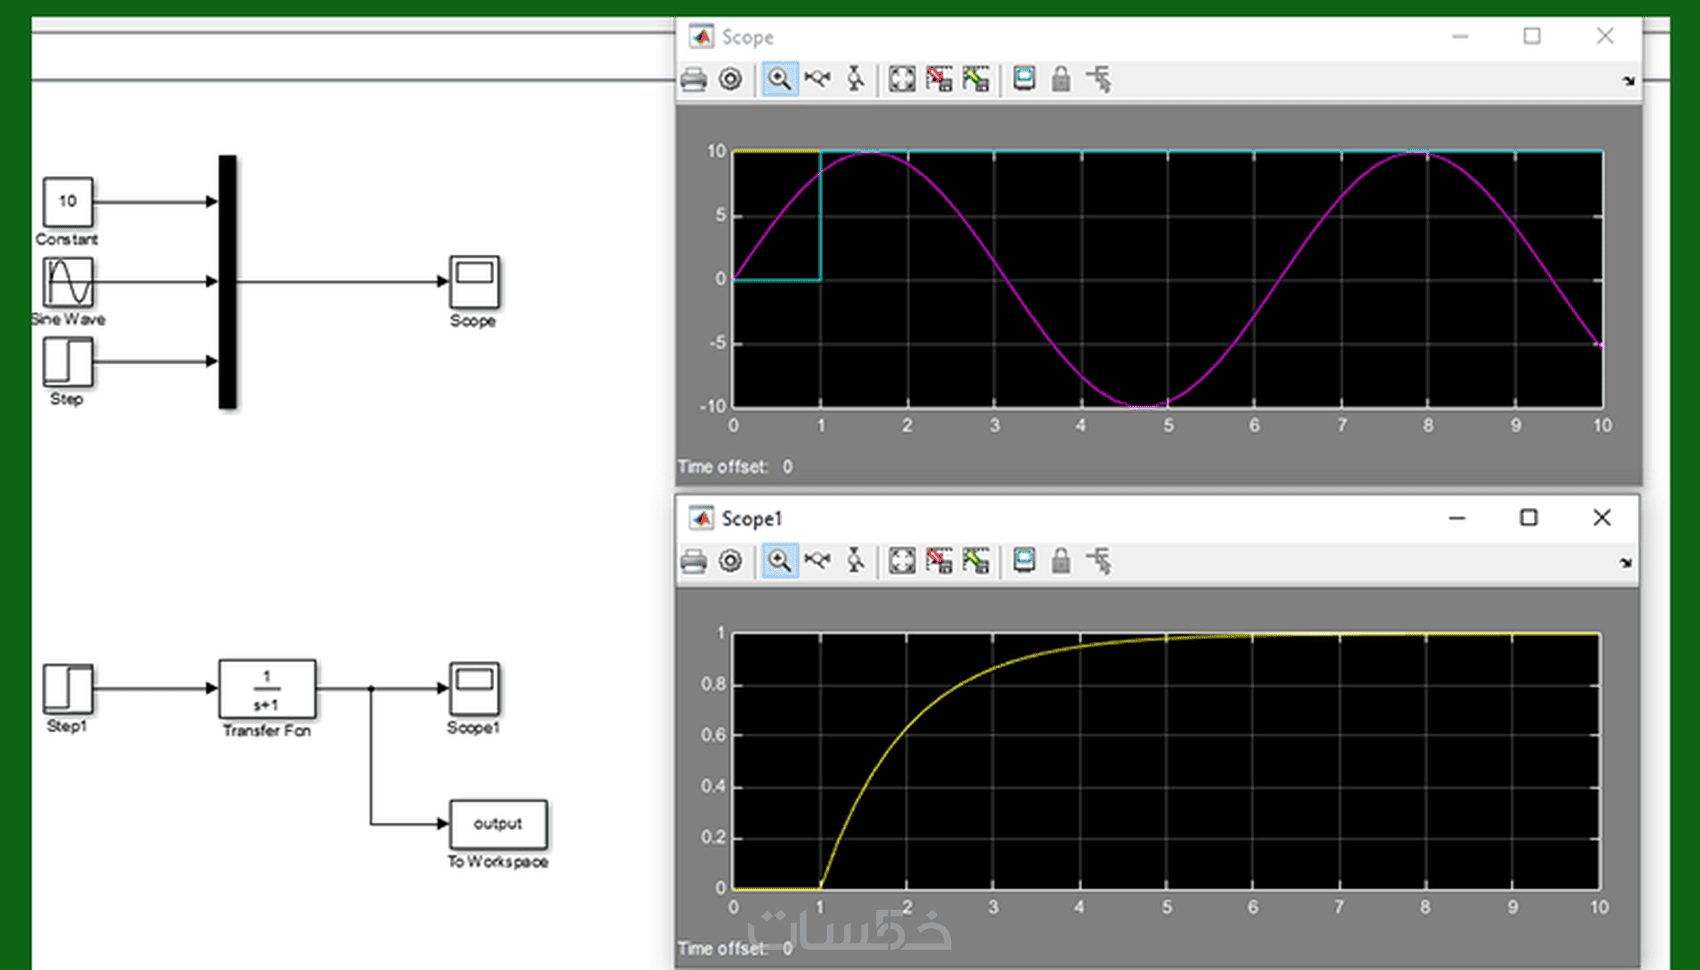This screenshot has width=1700, height=970.
Task: Toggle axes lock icon in Scope1 window
Action: click(1061, 561)
